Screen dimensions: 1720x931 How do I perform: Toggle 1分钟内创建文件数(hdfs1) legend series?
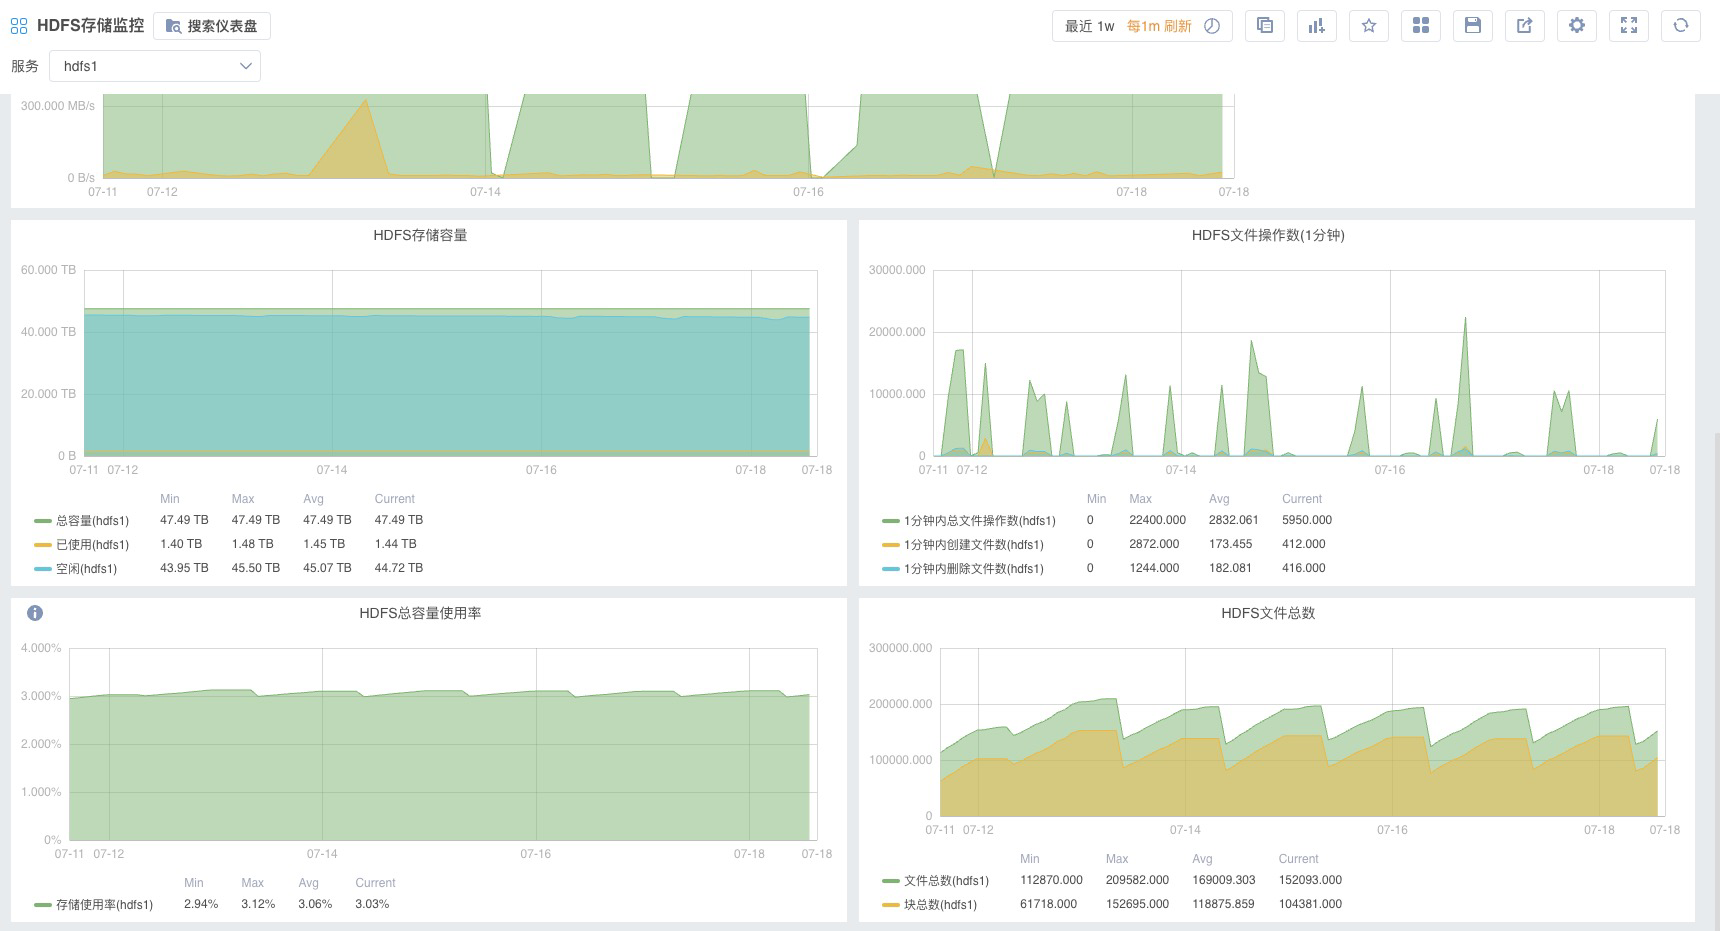973,545
